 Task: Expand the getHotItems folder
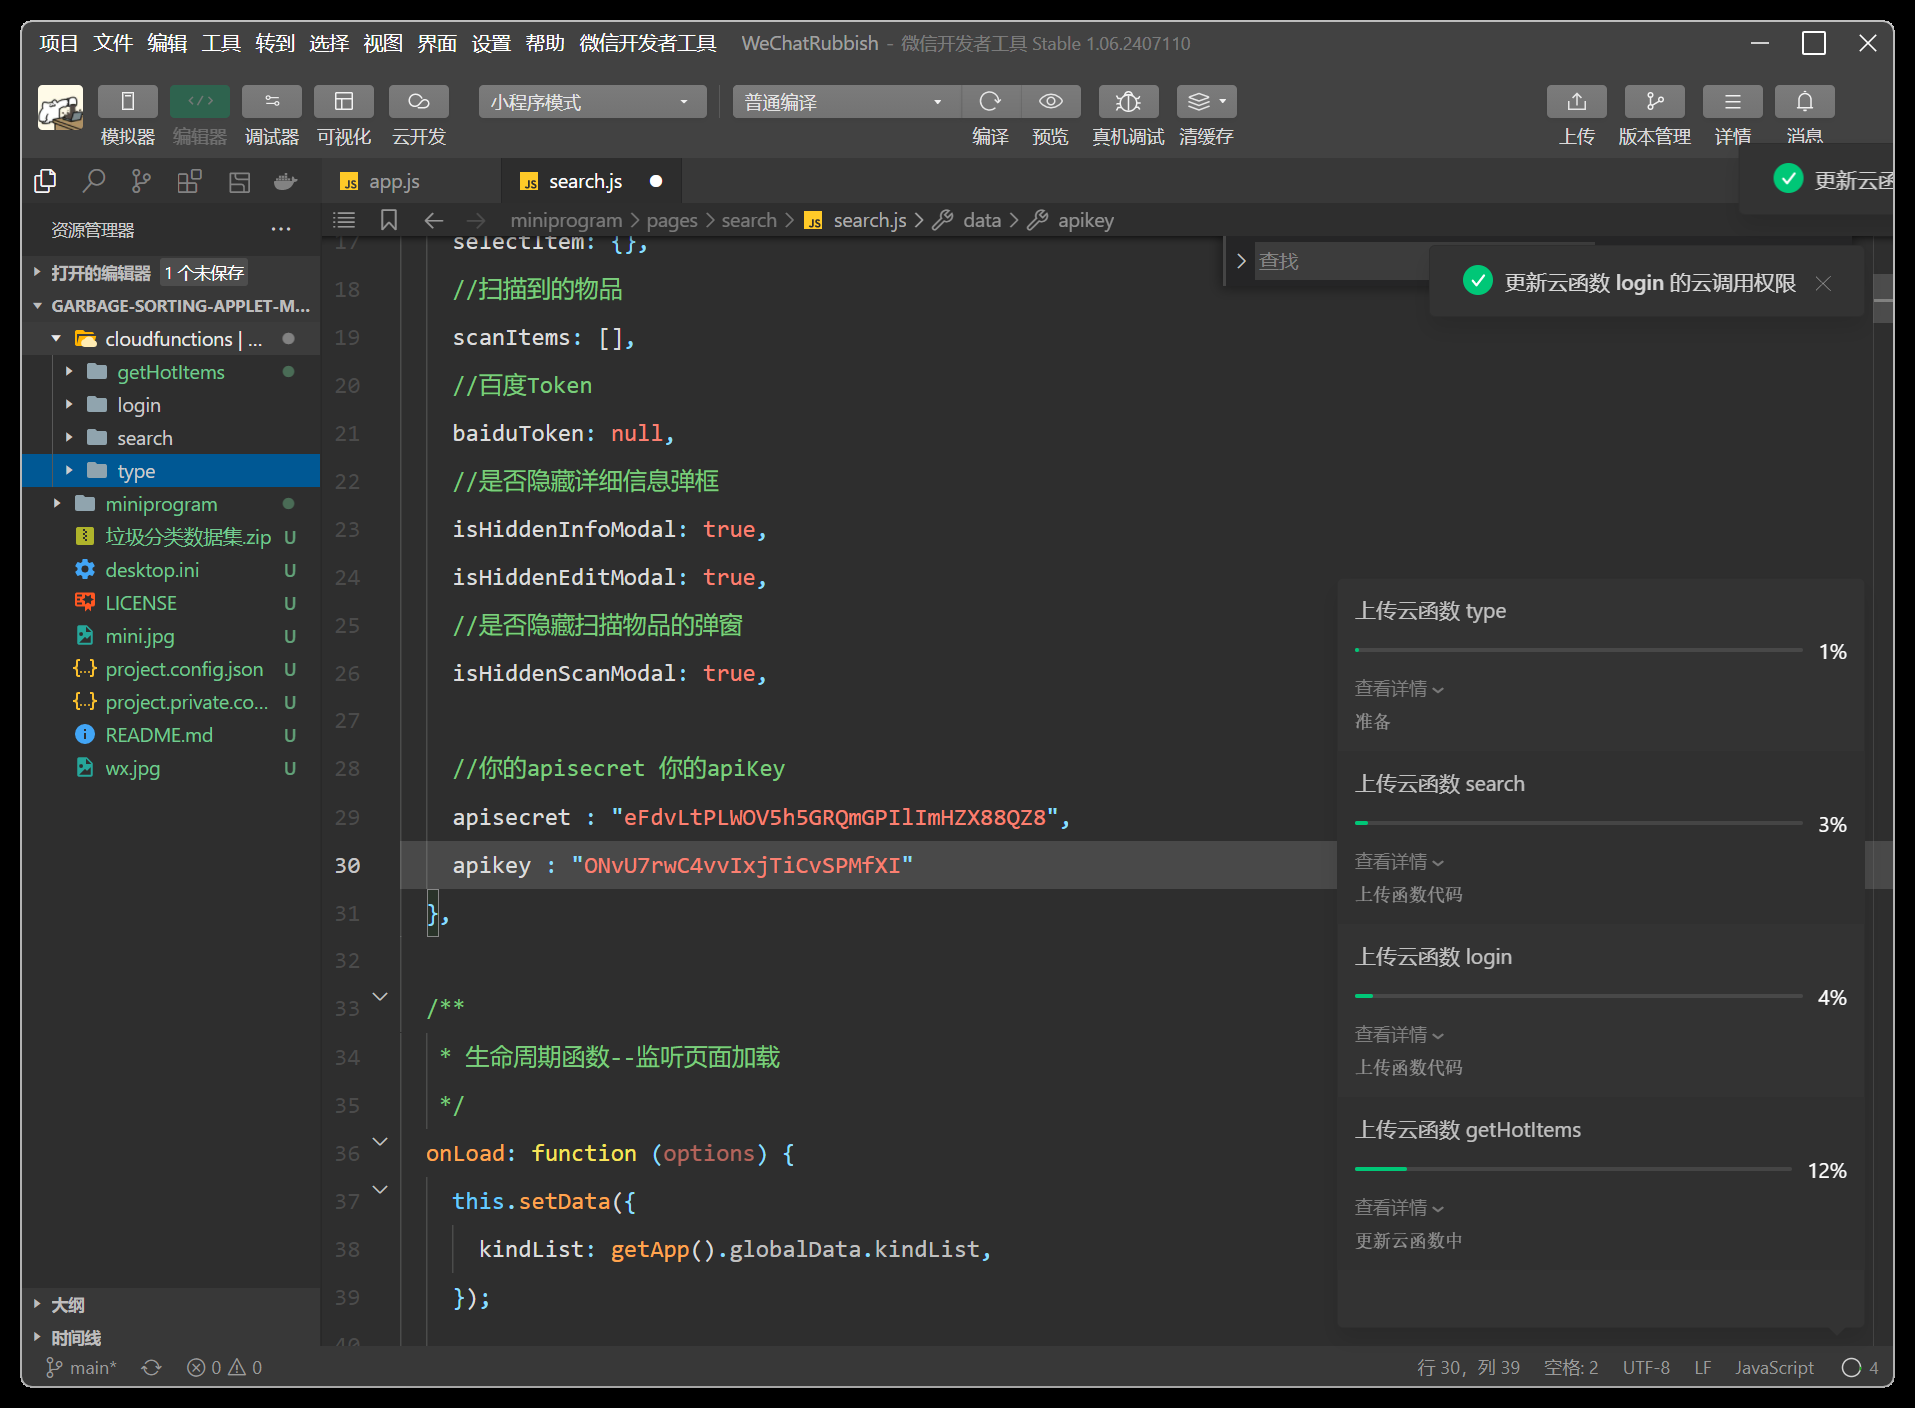tap(69, 372)
